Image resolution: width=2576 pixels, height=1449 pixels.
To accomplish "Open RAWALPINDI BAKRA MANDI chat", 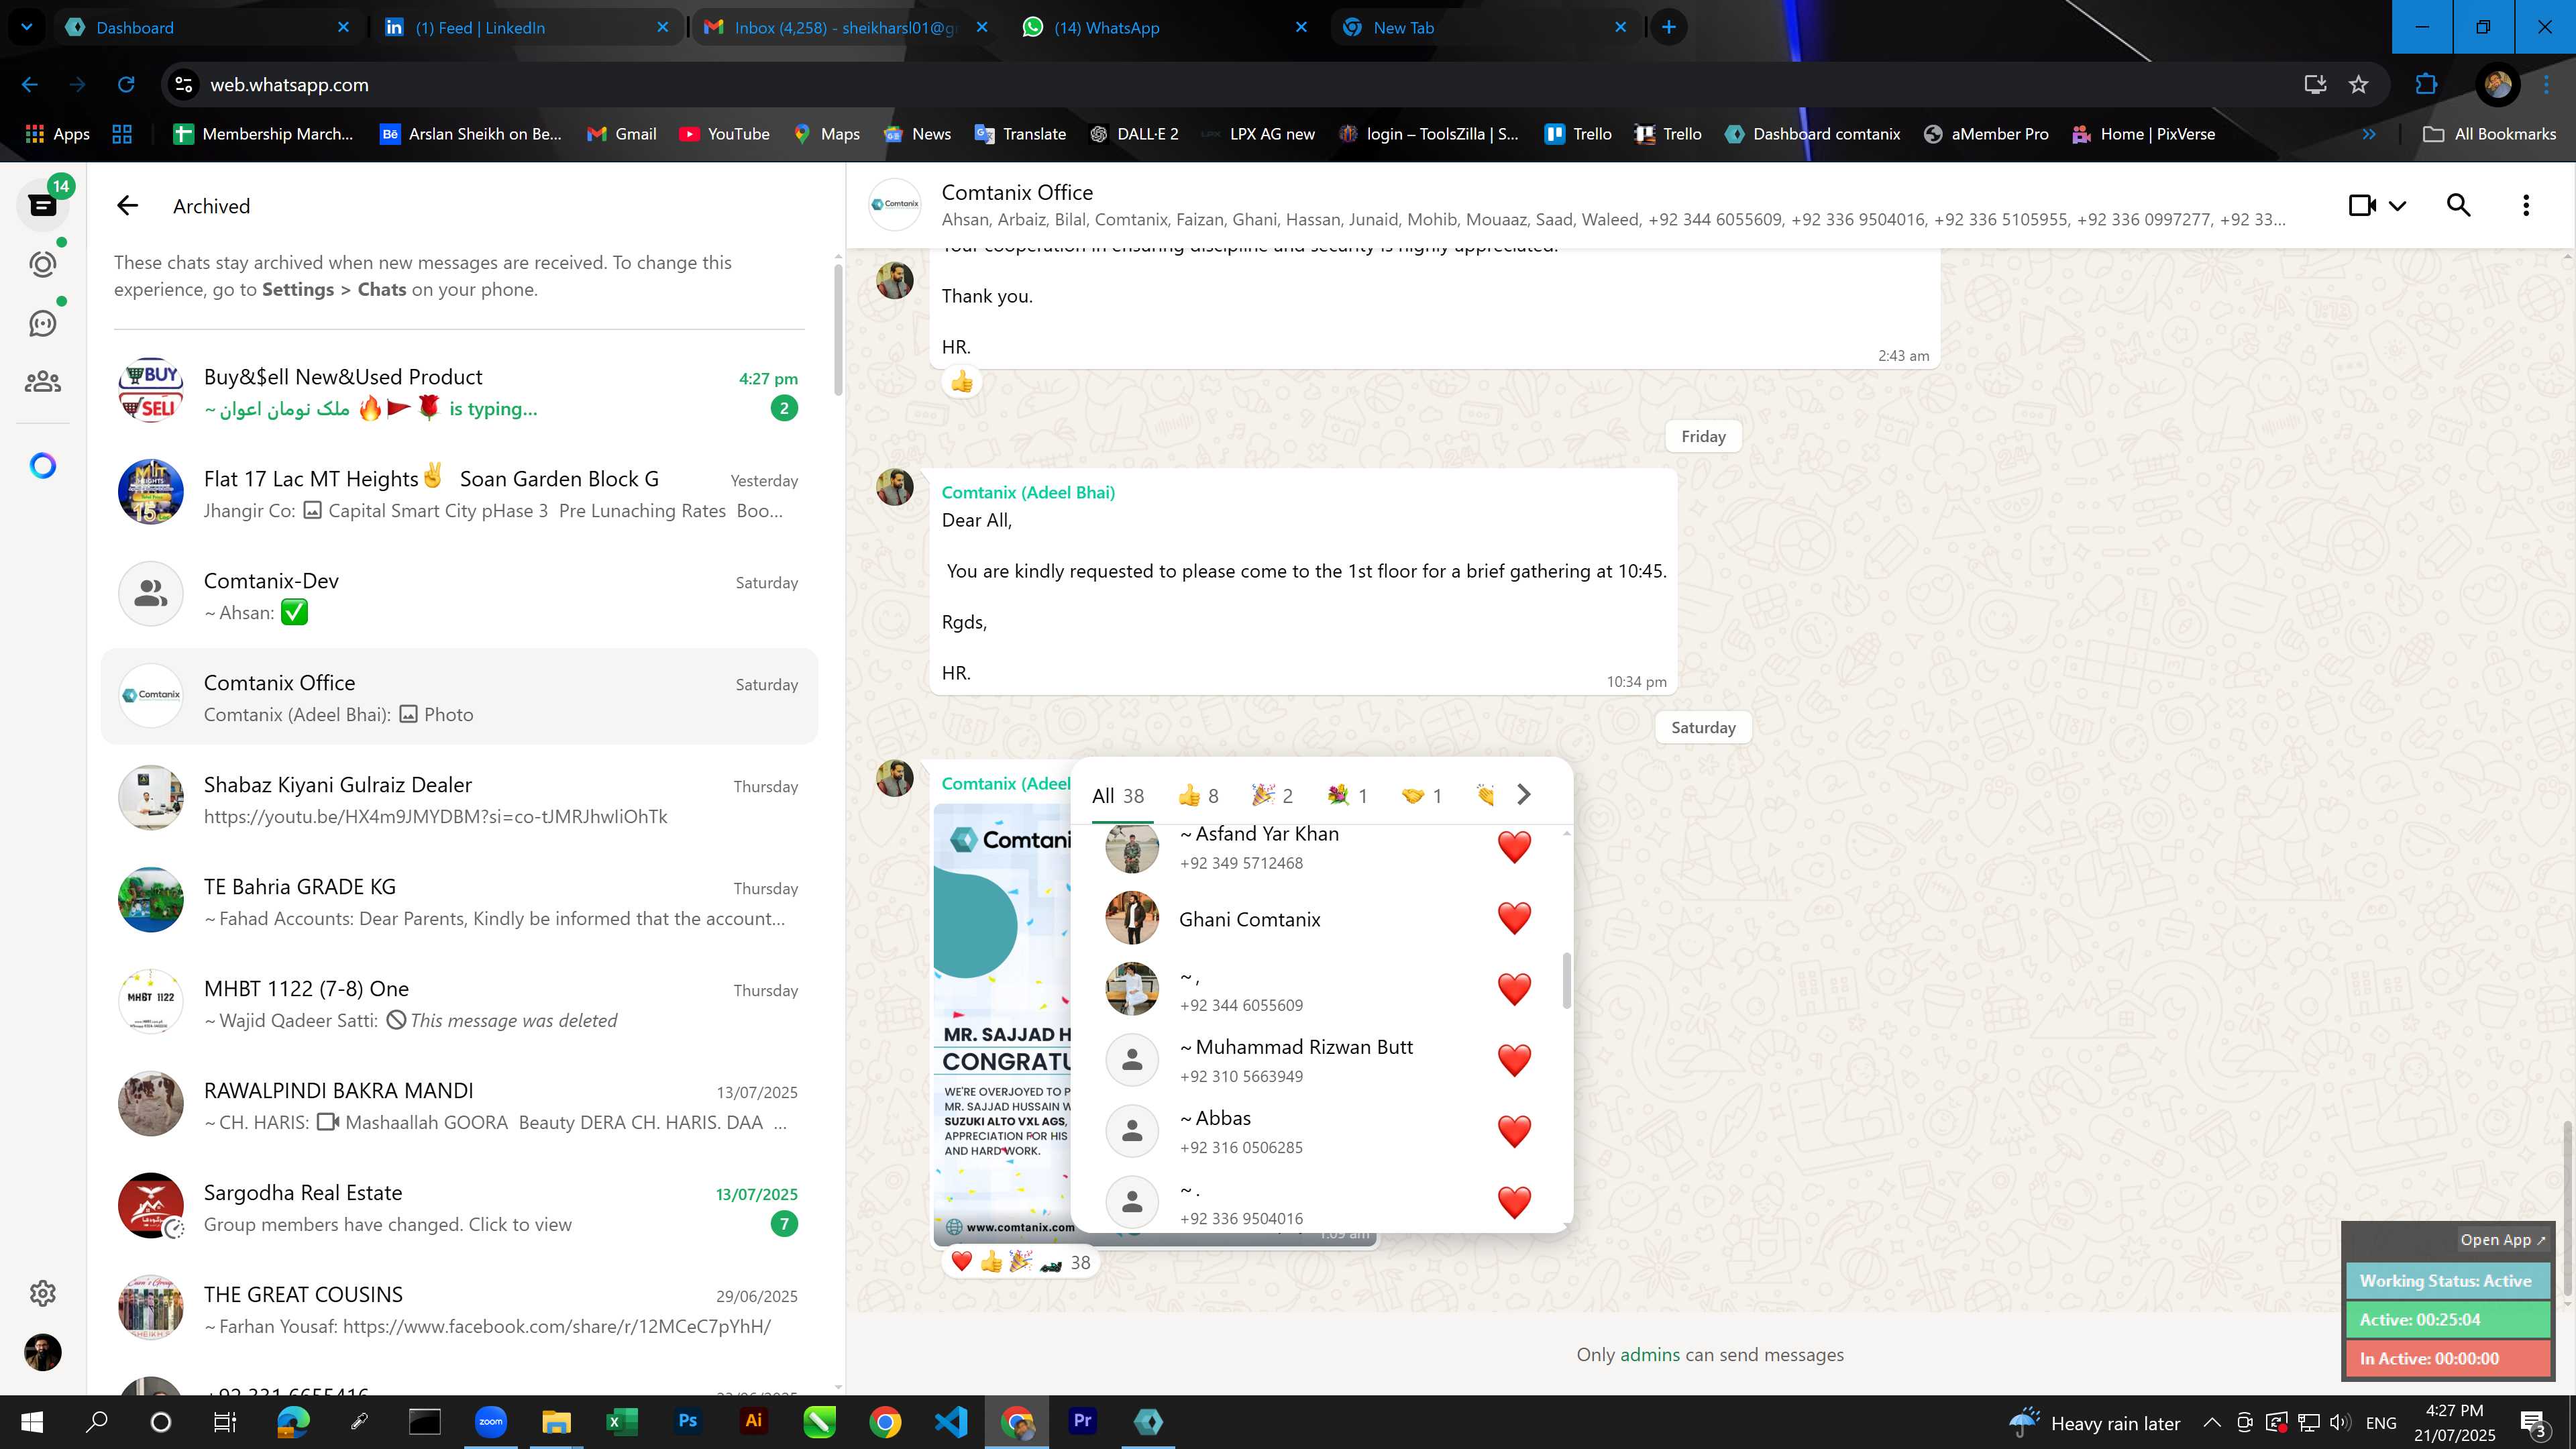I will (x=459, y=1105).
